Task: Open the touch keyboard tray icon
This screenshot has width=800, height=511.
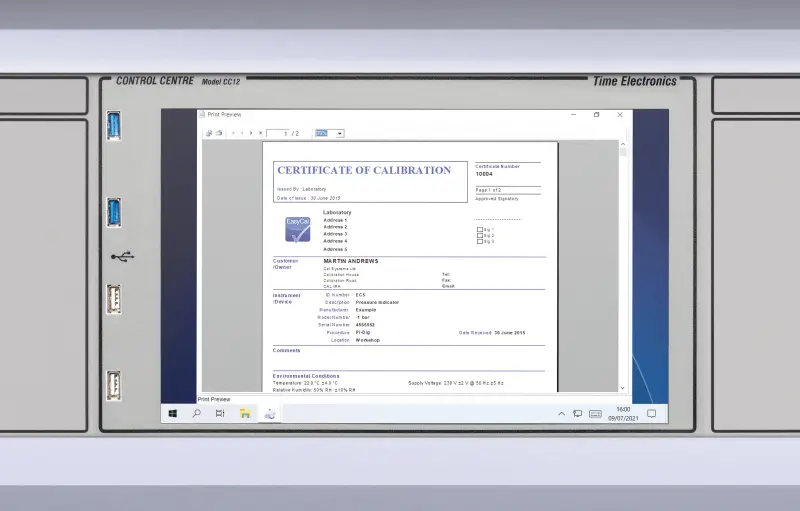Action: [595, 414]
